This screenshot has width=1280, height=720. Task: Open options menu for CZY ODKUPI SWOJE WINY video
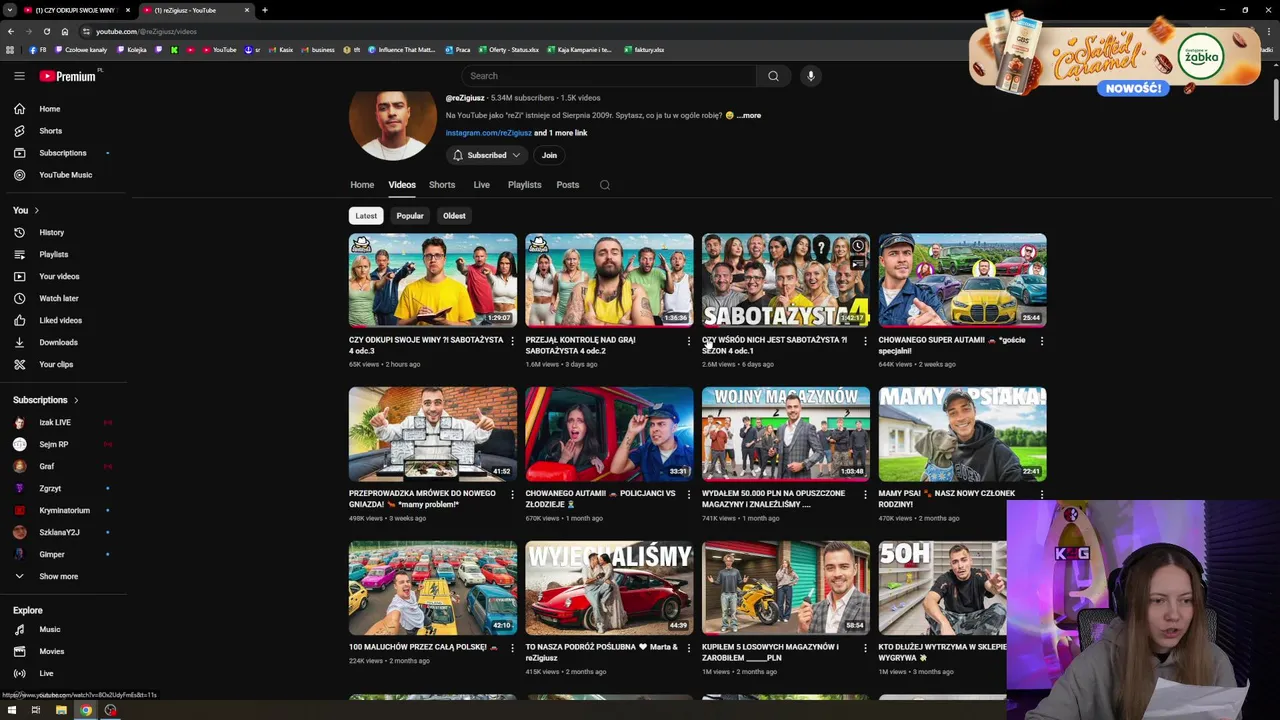click(512, 341)
